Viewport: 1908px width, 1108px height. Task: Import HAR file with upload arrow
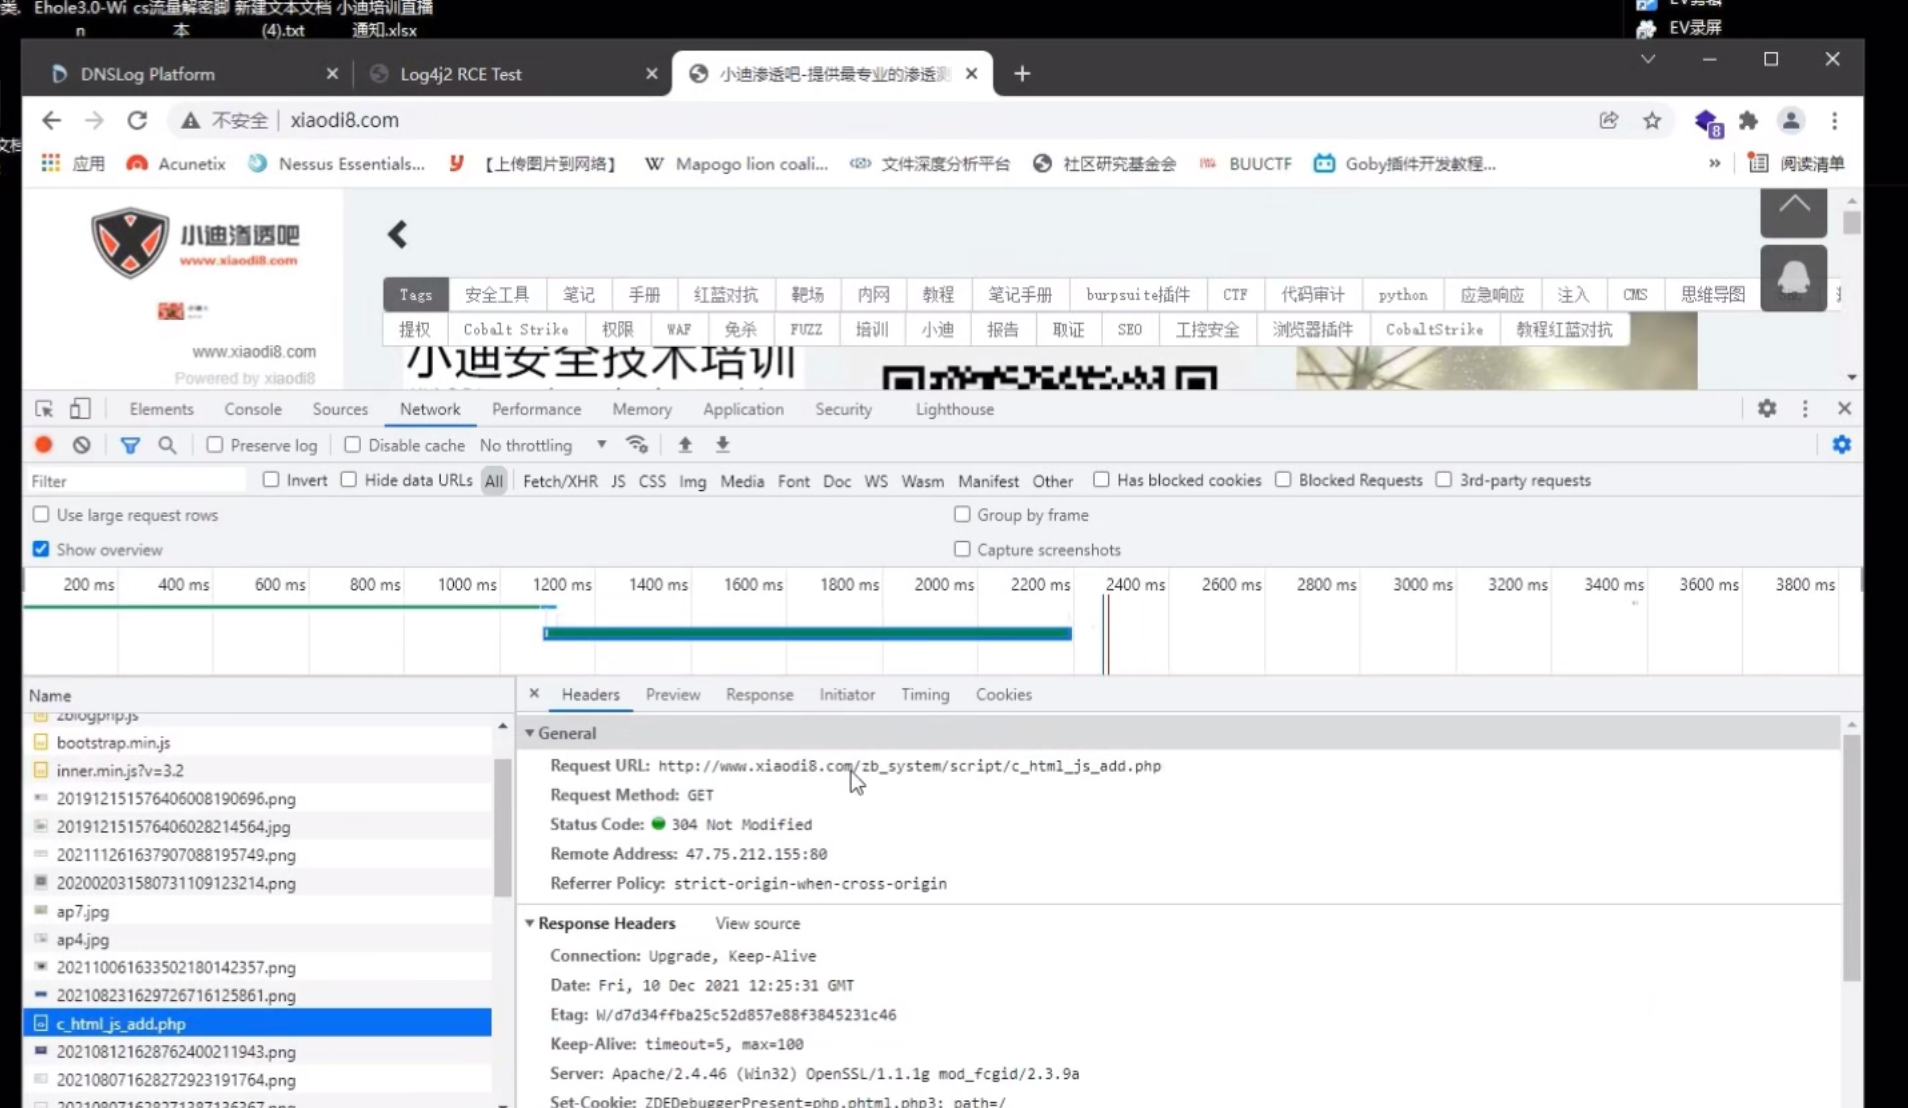(685, 445)
